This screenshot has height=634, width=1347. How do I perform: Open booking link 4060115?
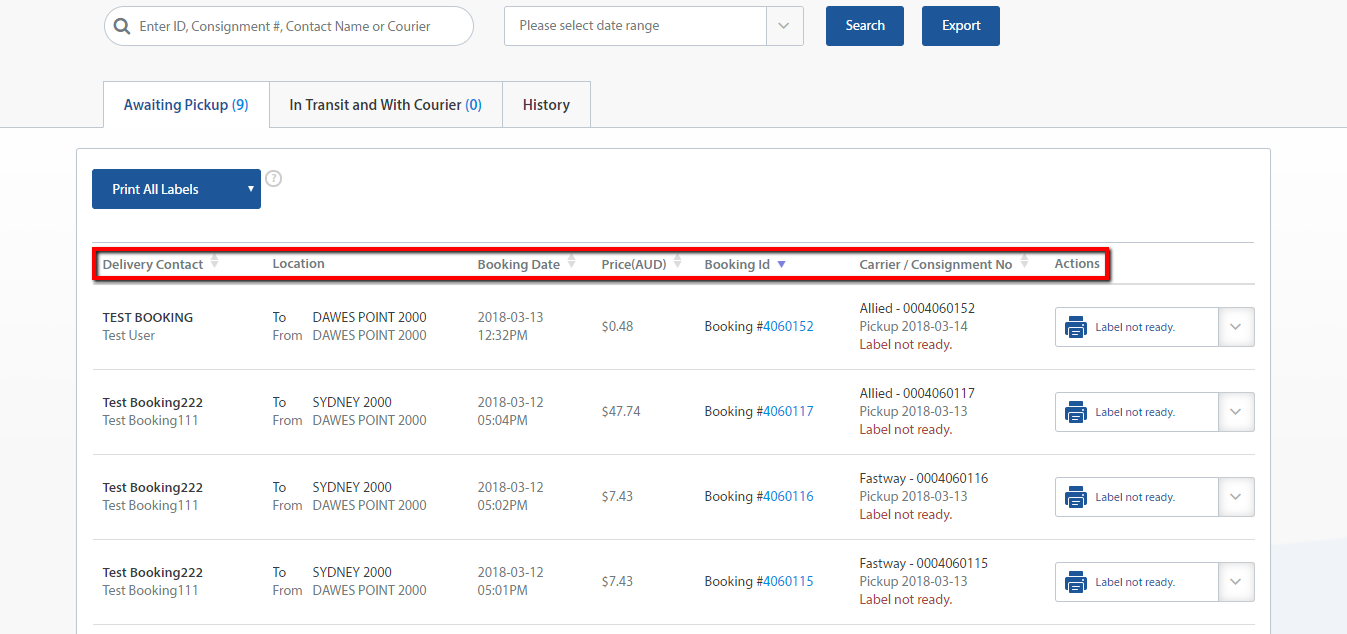[x=788, y=582]
